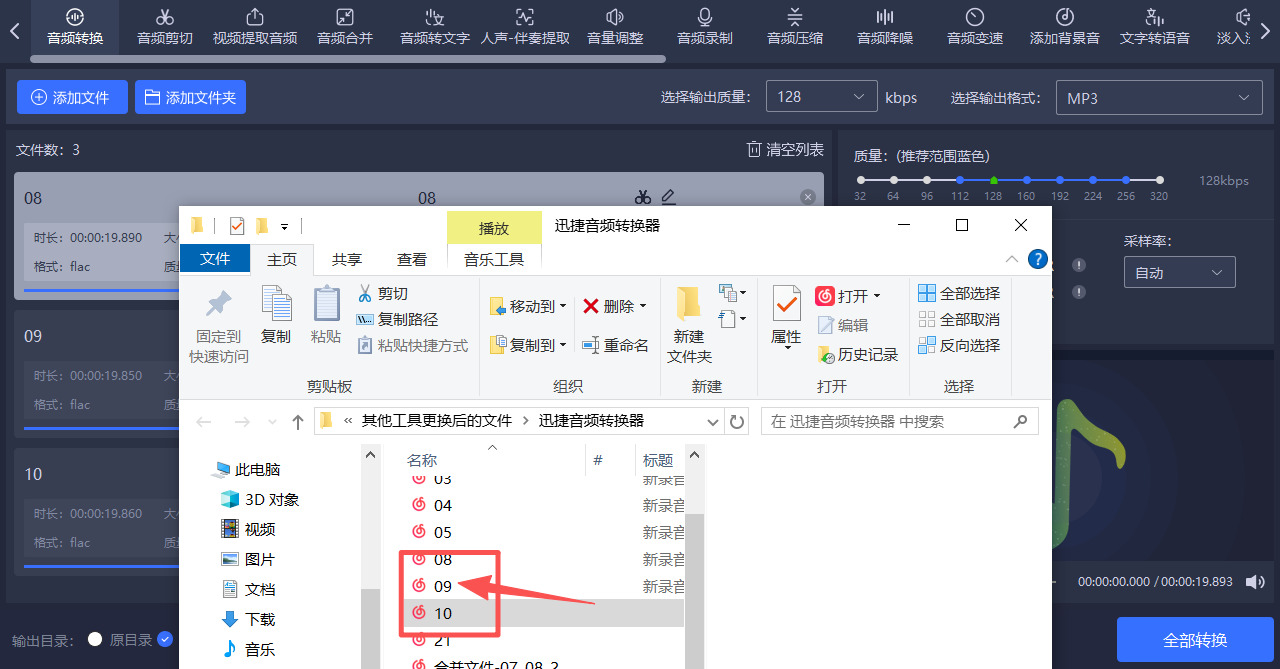Switch to the 查看 ribbon tab

point(412,259)
